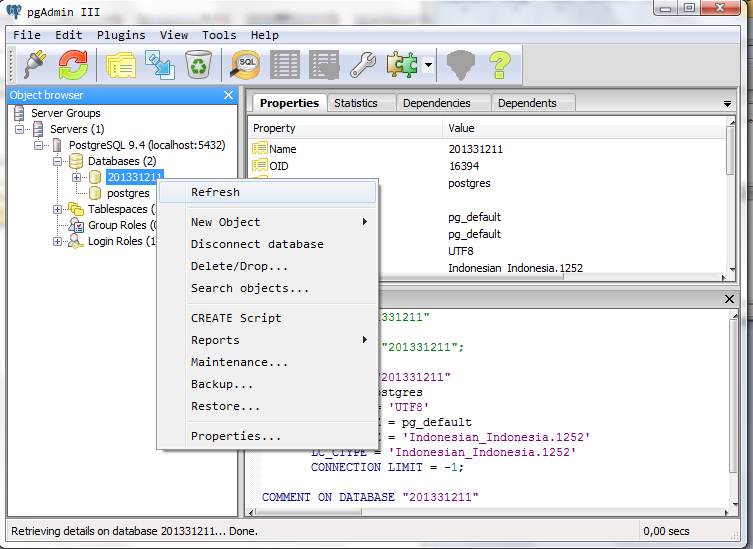The height and width of the screenshot is (549, 753).
Task: Select the postgres database tree item
Action: tap(128, 193)
